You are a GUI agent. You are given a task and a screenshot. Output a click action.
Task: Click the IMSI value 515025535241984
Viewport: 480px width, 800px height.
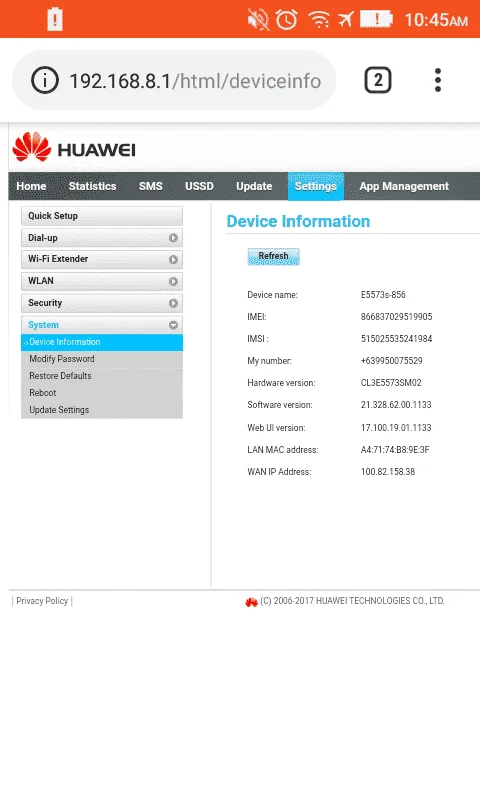coord(396,339)
